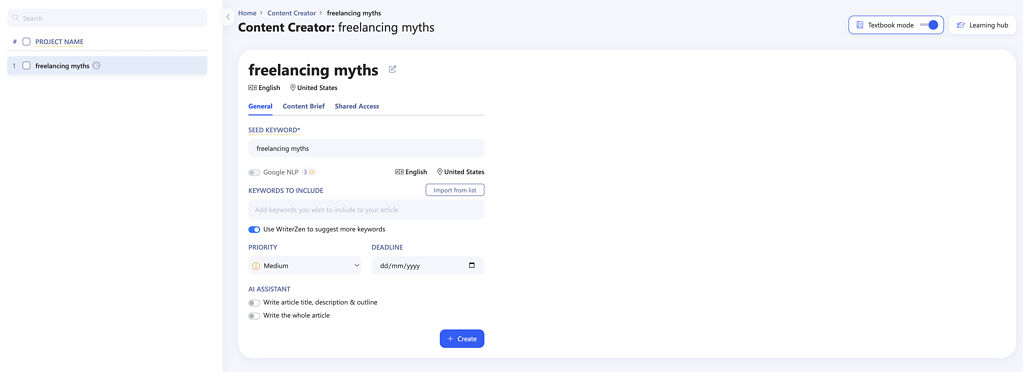Go to Content Creator breadcrumb link
This screenshot has height=372, width=1023.
292,13
